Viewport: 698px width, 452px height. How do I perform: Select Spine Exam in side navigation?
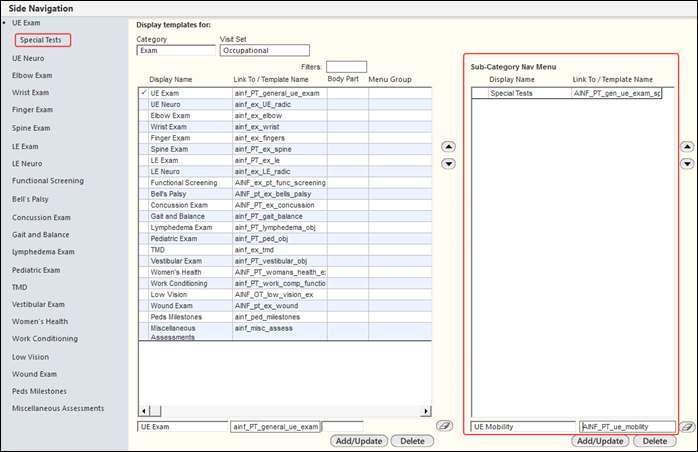tap(31, 128)
